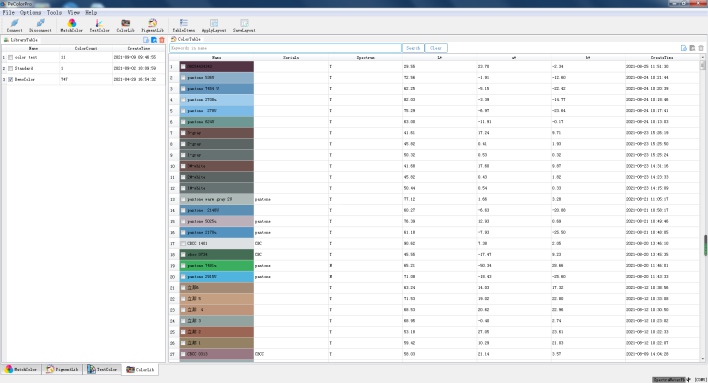The height and width of the screenshot is (383, 708).
Task: Click the PsColorPro app icon in title bar
Action: [4, 4]
